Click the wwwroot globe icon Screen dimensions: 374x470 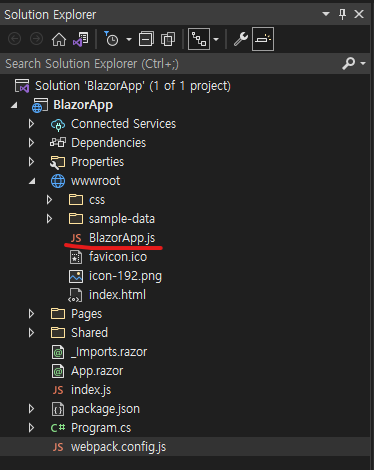(58, 181)
